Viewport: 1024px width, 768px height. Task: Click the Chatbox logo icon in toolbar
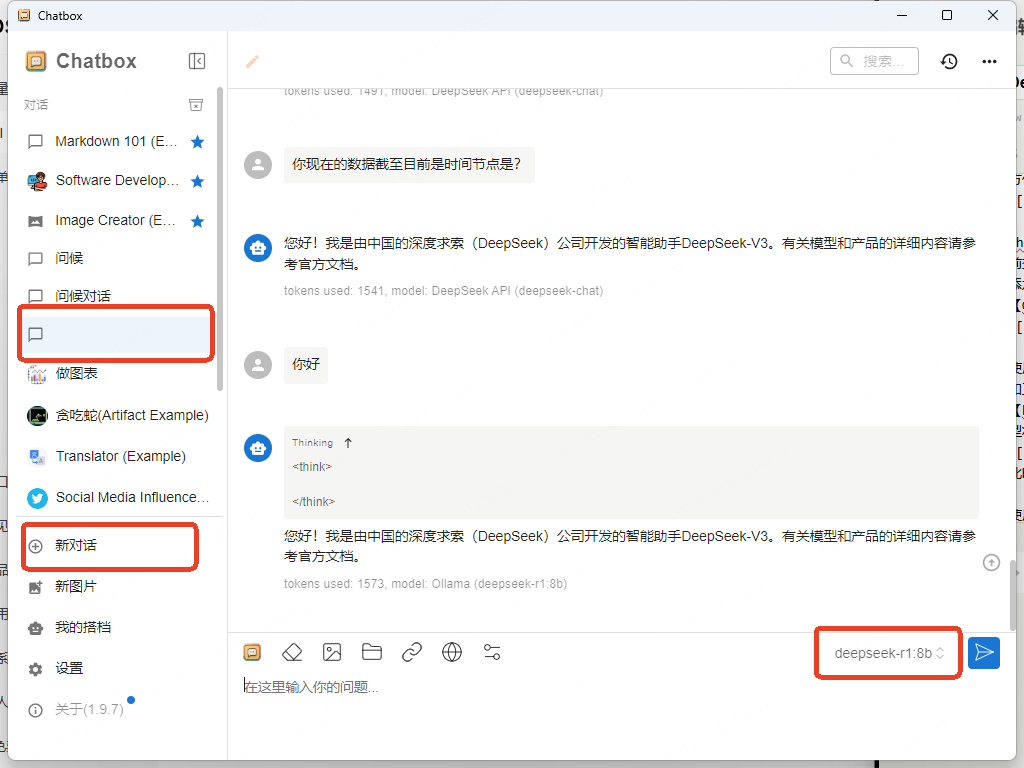coord(252,652)
